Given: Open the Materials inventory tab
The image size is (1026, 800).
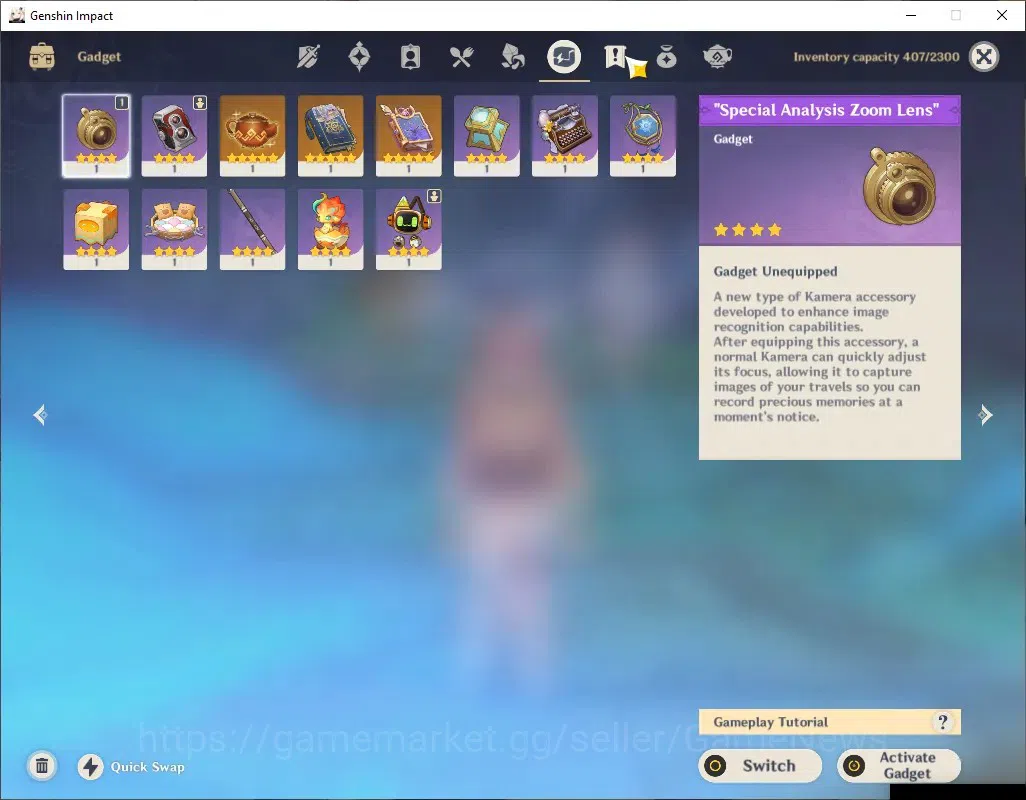Looking at the screenshot, I should point(512,57).
